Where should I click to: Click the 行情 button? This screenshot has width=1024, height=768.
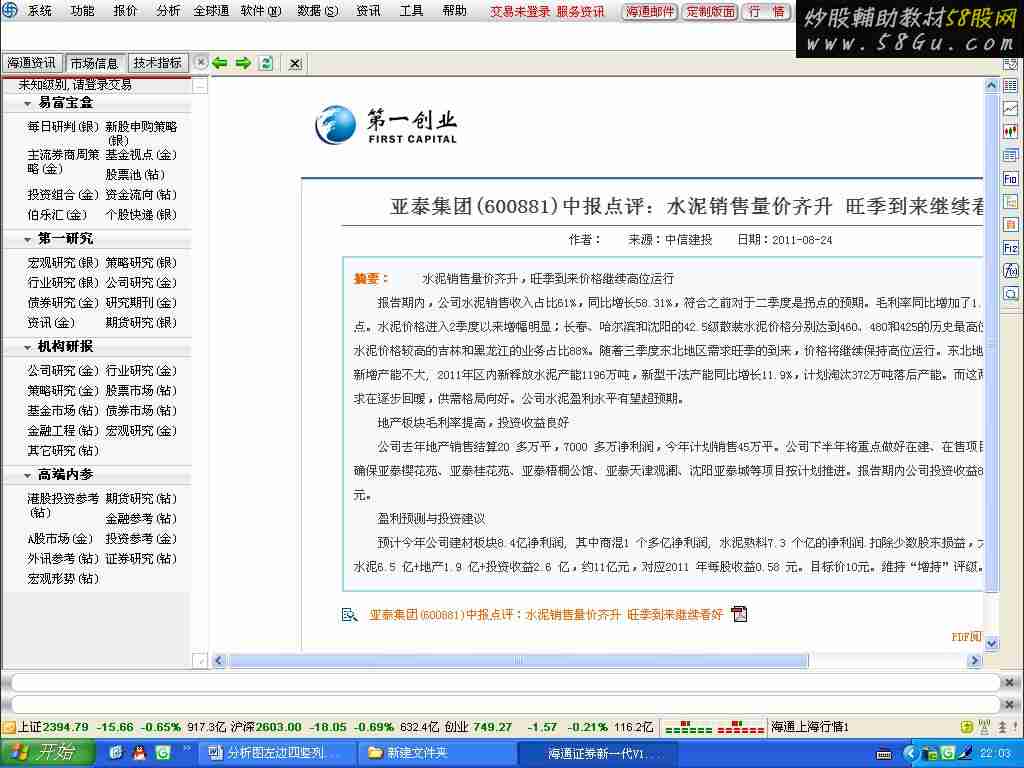pos(767,11)
